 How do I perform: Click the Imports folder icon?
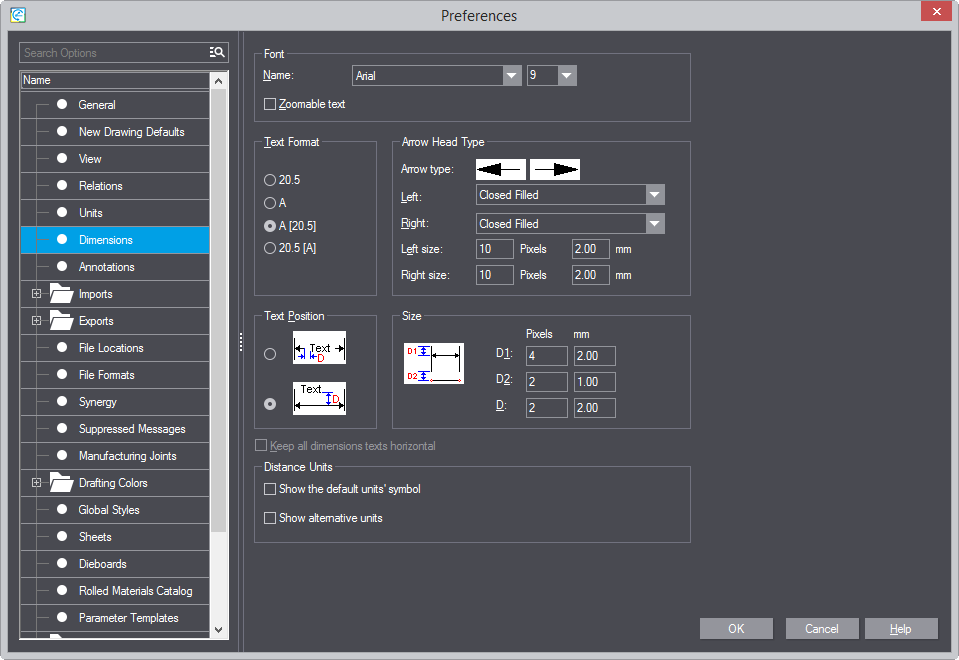tap(61, 294)
